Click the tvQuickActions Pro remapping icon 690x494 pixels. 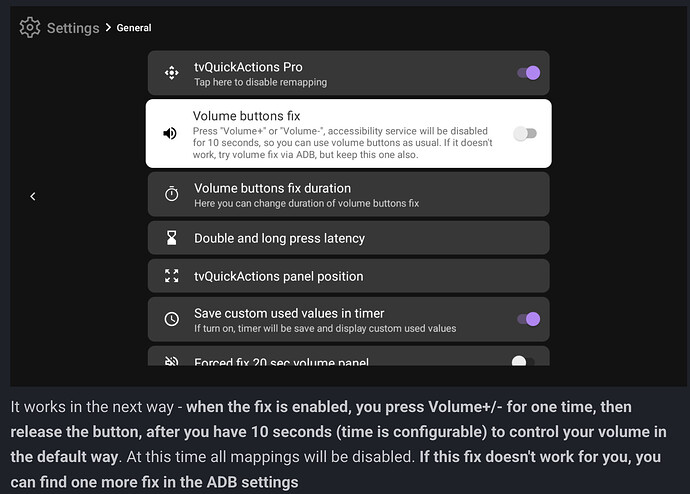point(171,73)
